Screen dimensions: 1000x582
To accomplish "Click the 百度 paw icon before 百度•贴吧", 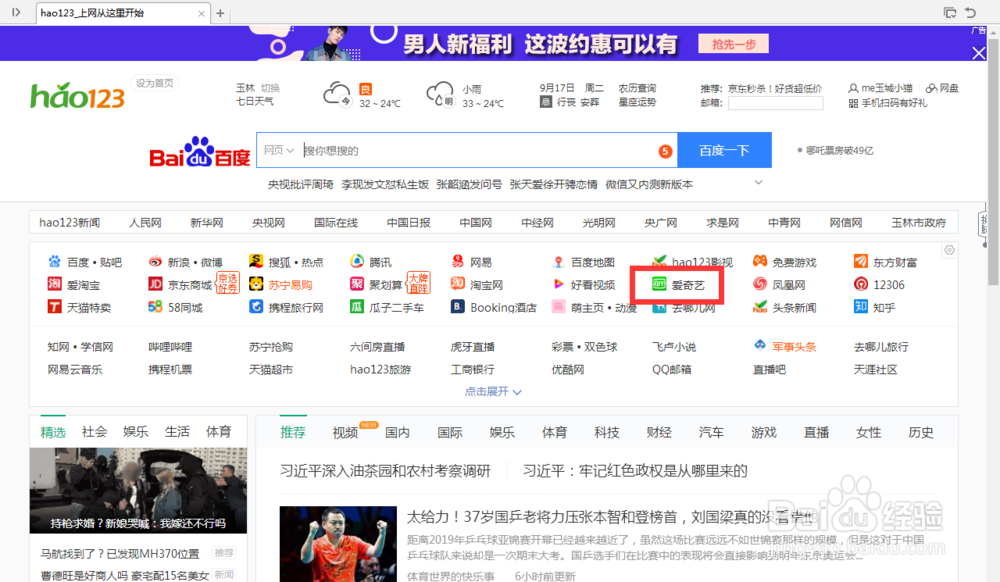I will click(x=54, y=261).
